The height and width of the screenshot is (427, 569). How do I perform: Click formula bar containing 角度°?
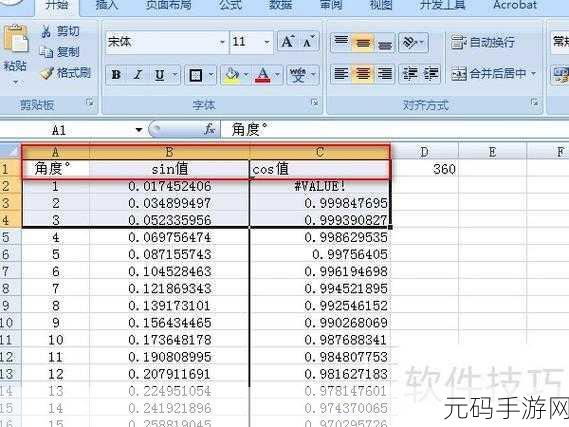point(394,130)
